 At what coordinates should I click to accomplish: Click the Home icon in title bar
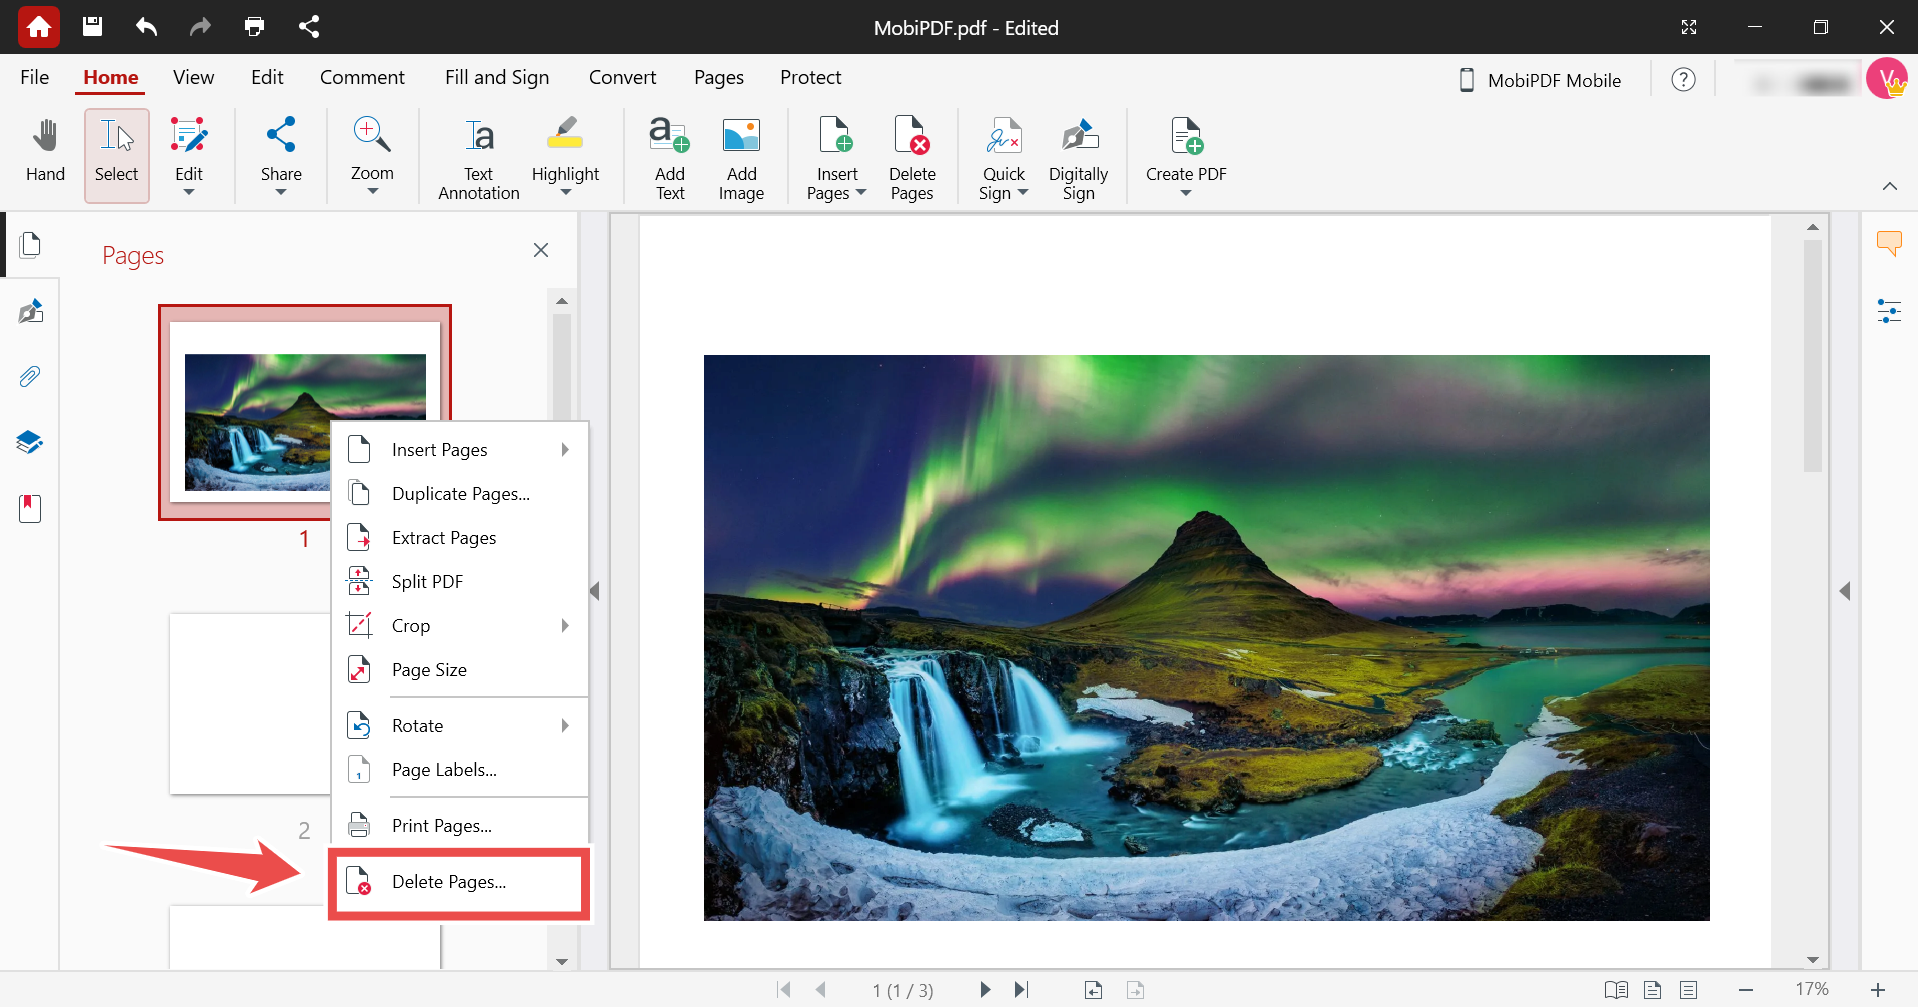click(39, 27)
